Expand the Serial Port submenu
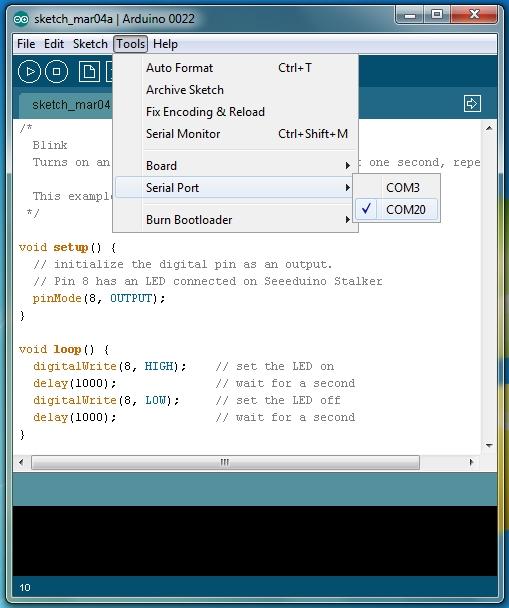The width and height of the screenshot is (509, 608). (x=236, y=188)
